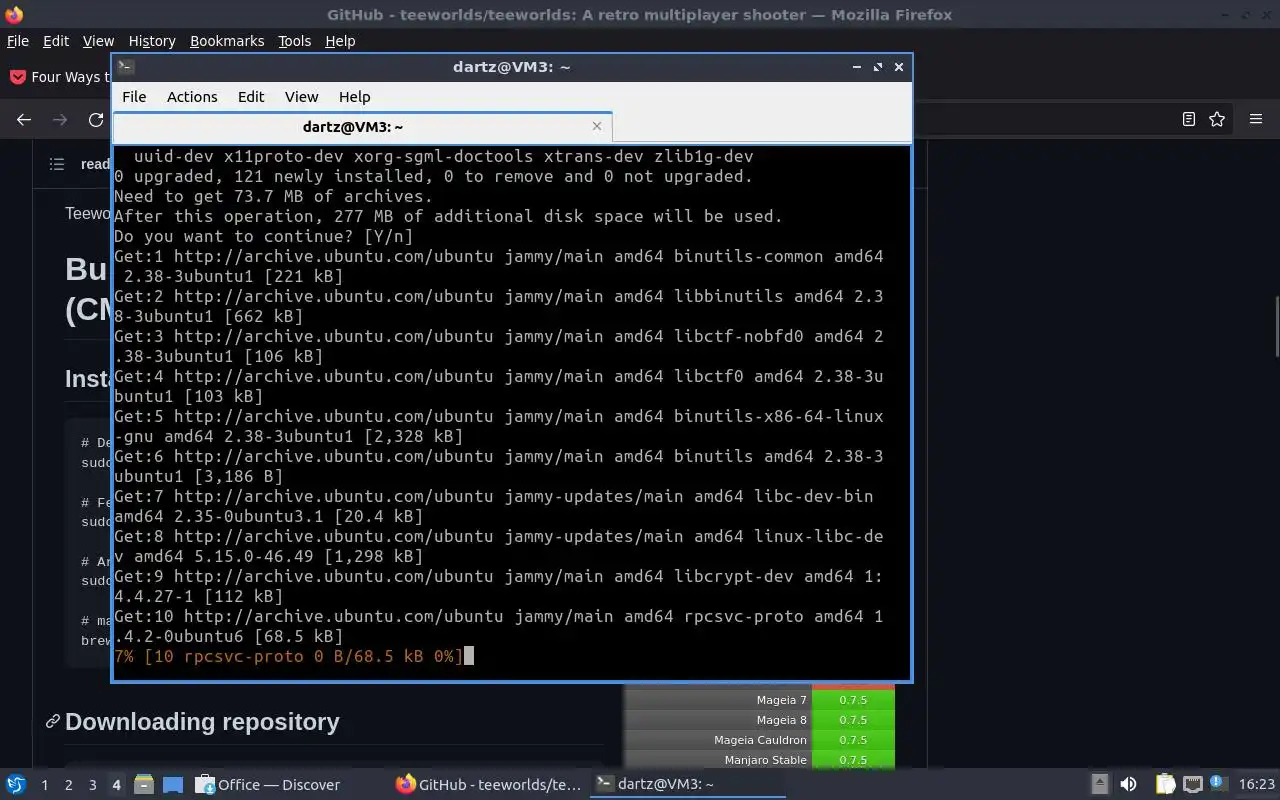This screenshot has width=1280, height=800.
Task: Select the dartz@VM3 terminal taskbar entry
Action: pos(686,785)
